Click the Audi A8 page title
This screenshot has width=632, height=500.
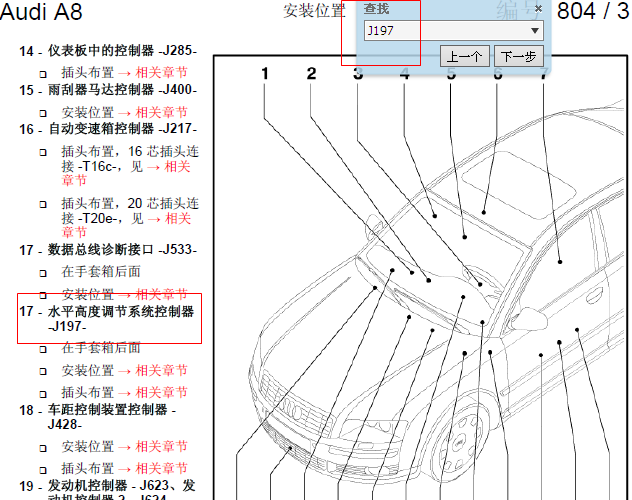coord(41,11)
